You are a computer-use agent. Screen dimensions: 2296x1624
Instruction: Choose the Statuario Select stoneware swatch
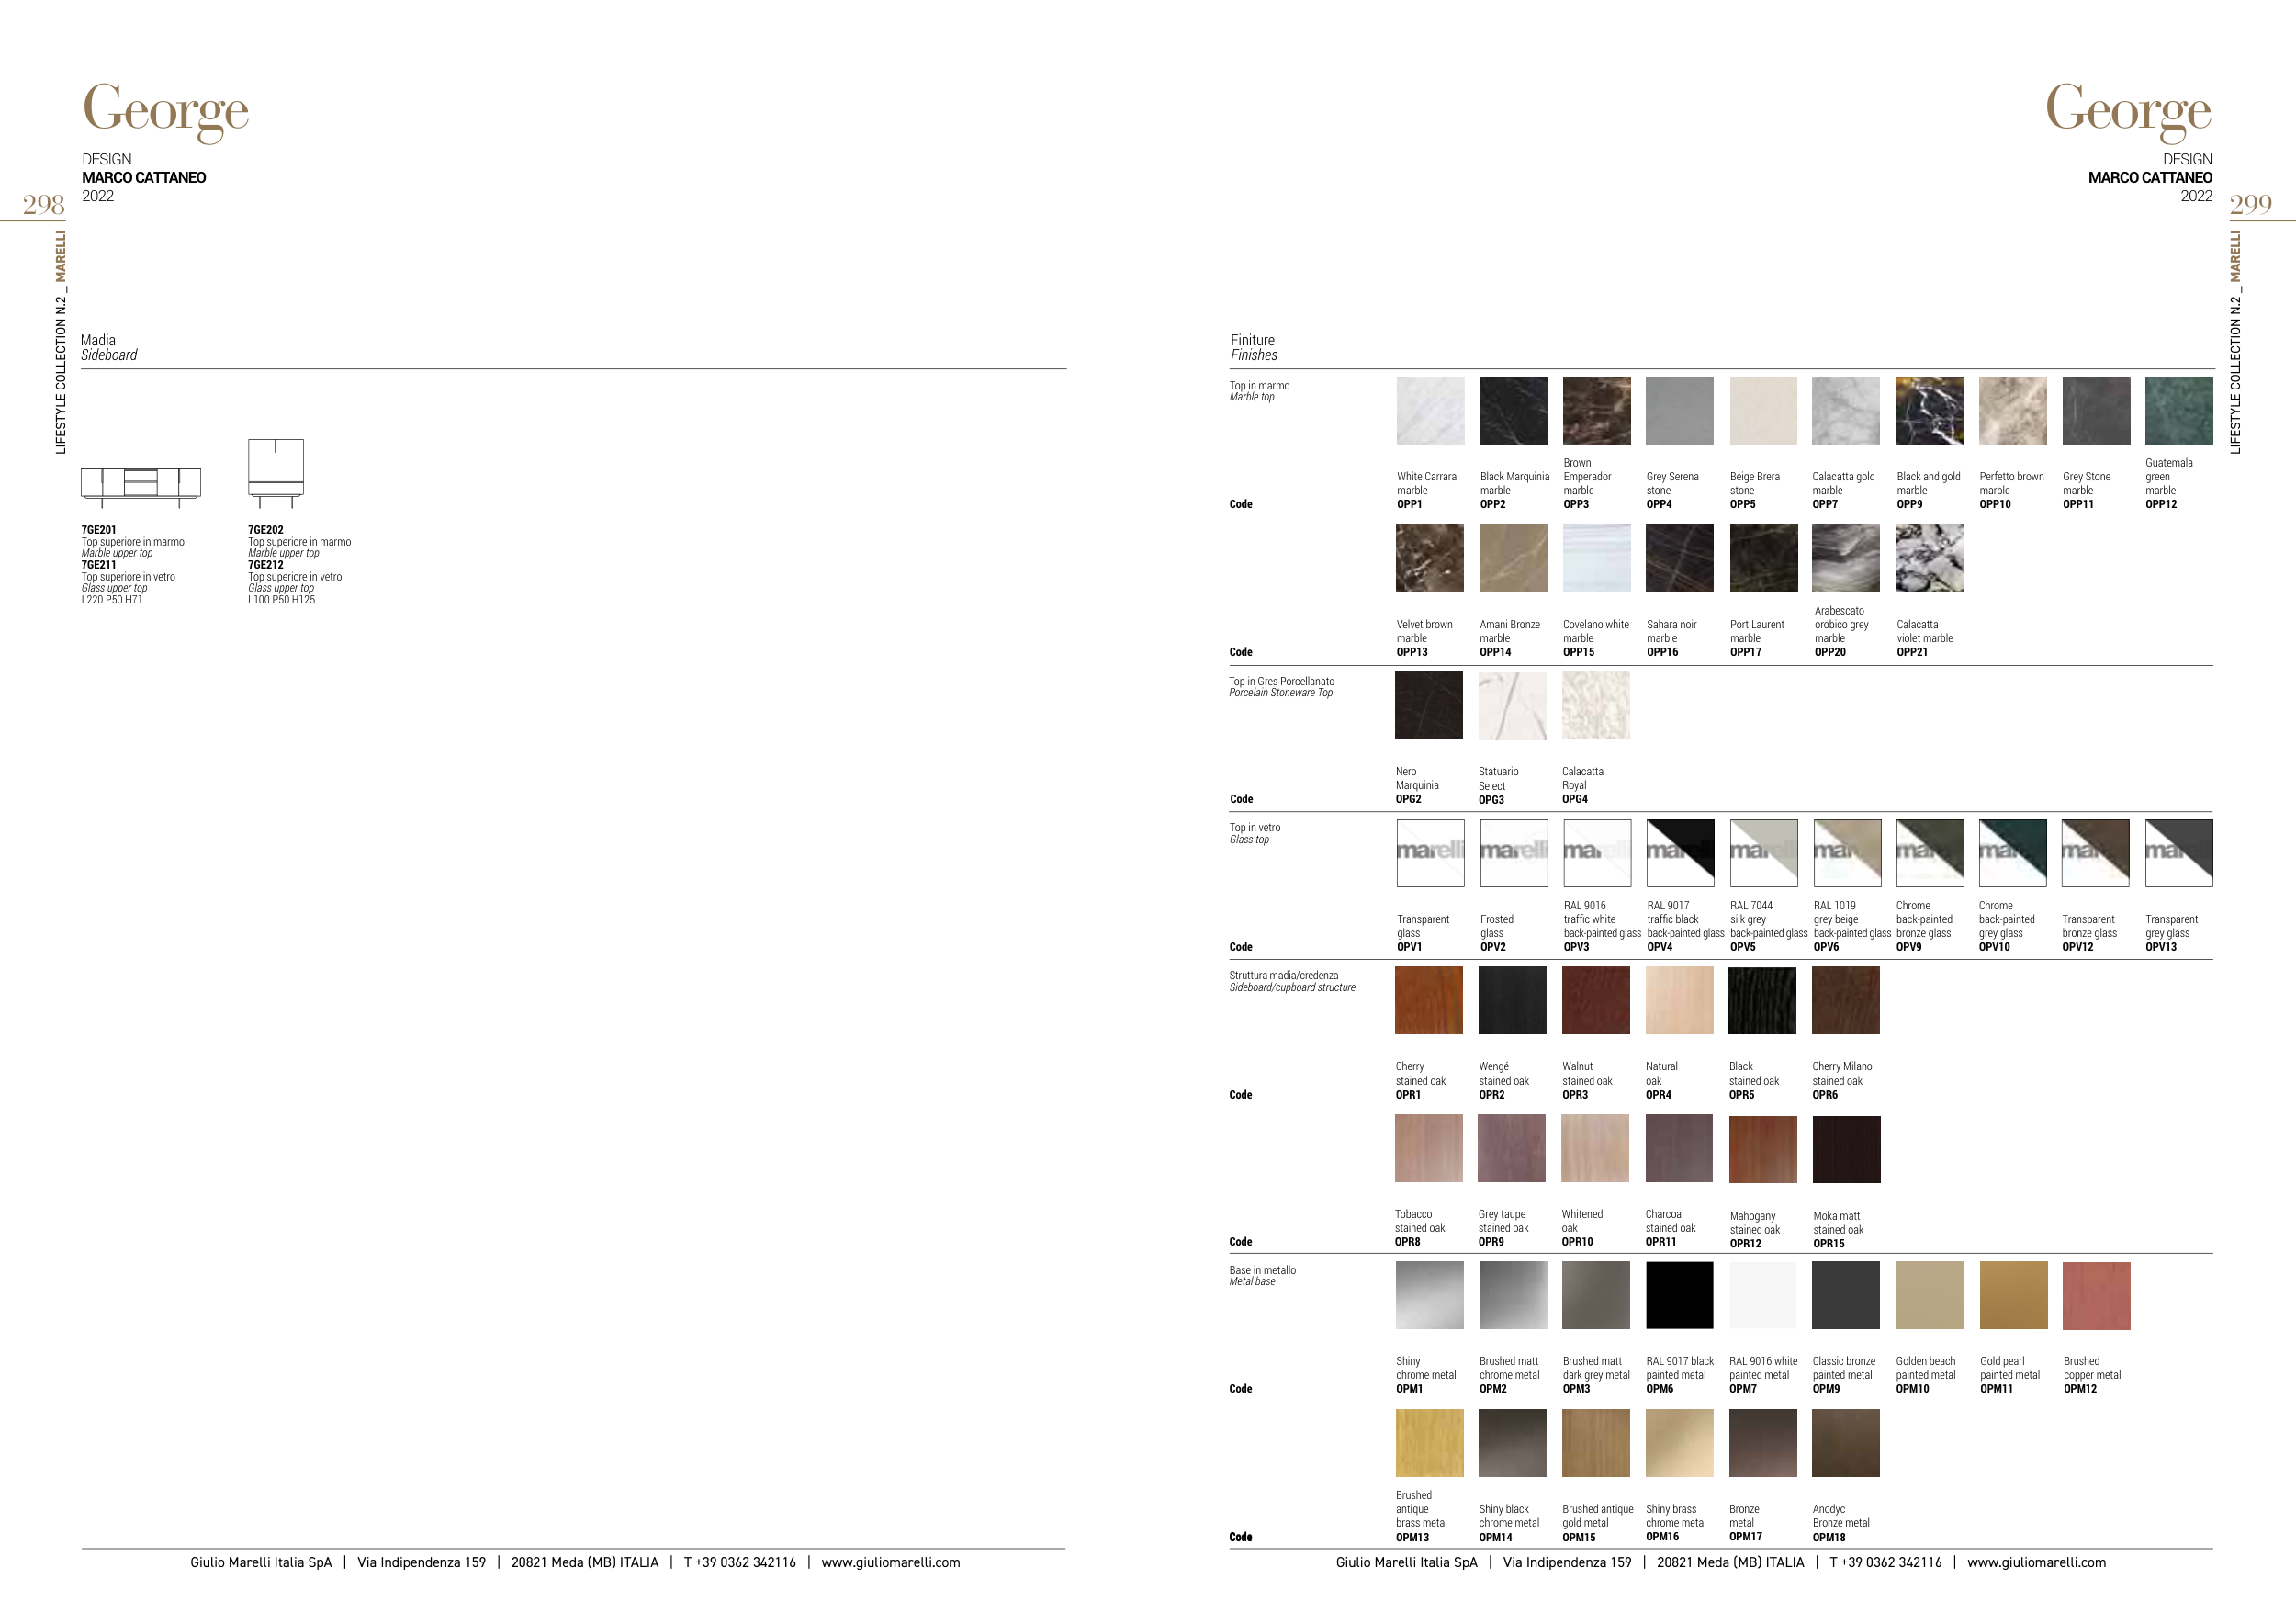click(1512, 705)
